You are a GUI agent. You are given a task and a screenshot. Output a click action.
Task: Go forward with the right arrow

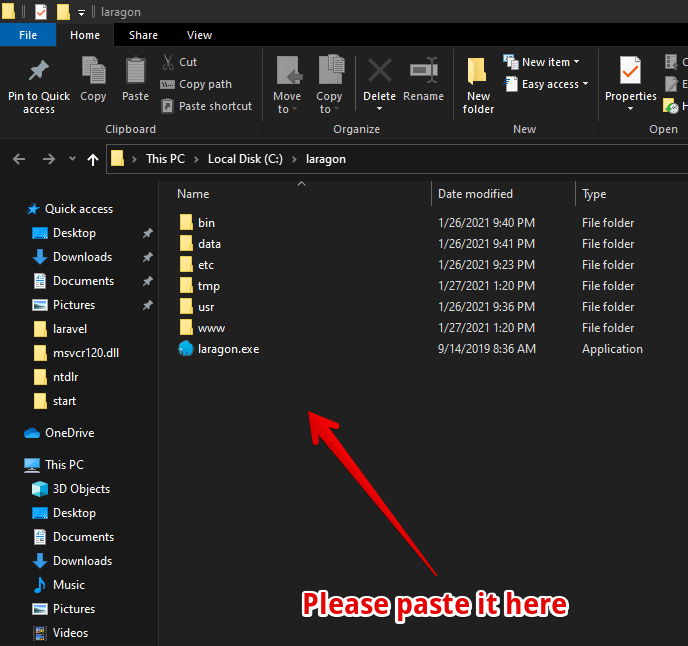coord(49,159)
